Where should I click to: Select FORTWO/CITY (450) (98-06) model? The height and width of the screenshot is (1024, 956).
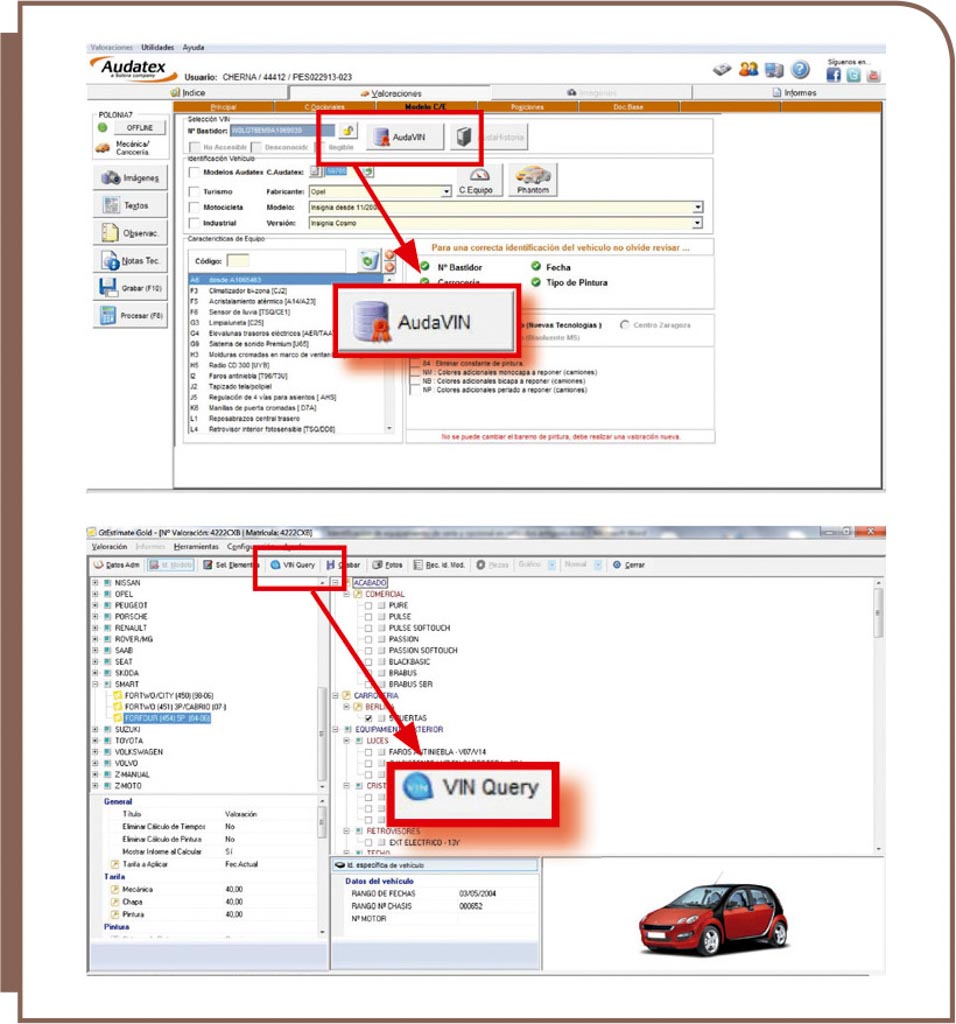click(x=169, y=696)
